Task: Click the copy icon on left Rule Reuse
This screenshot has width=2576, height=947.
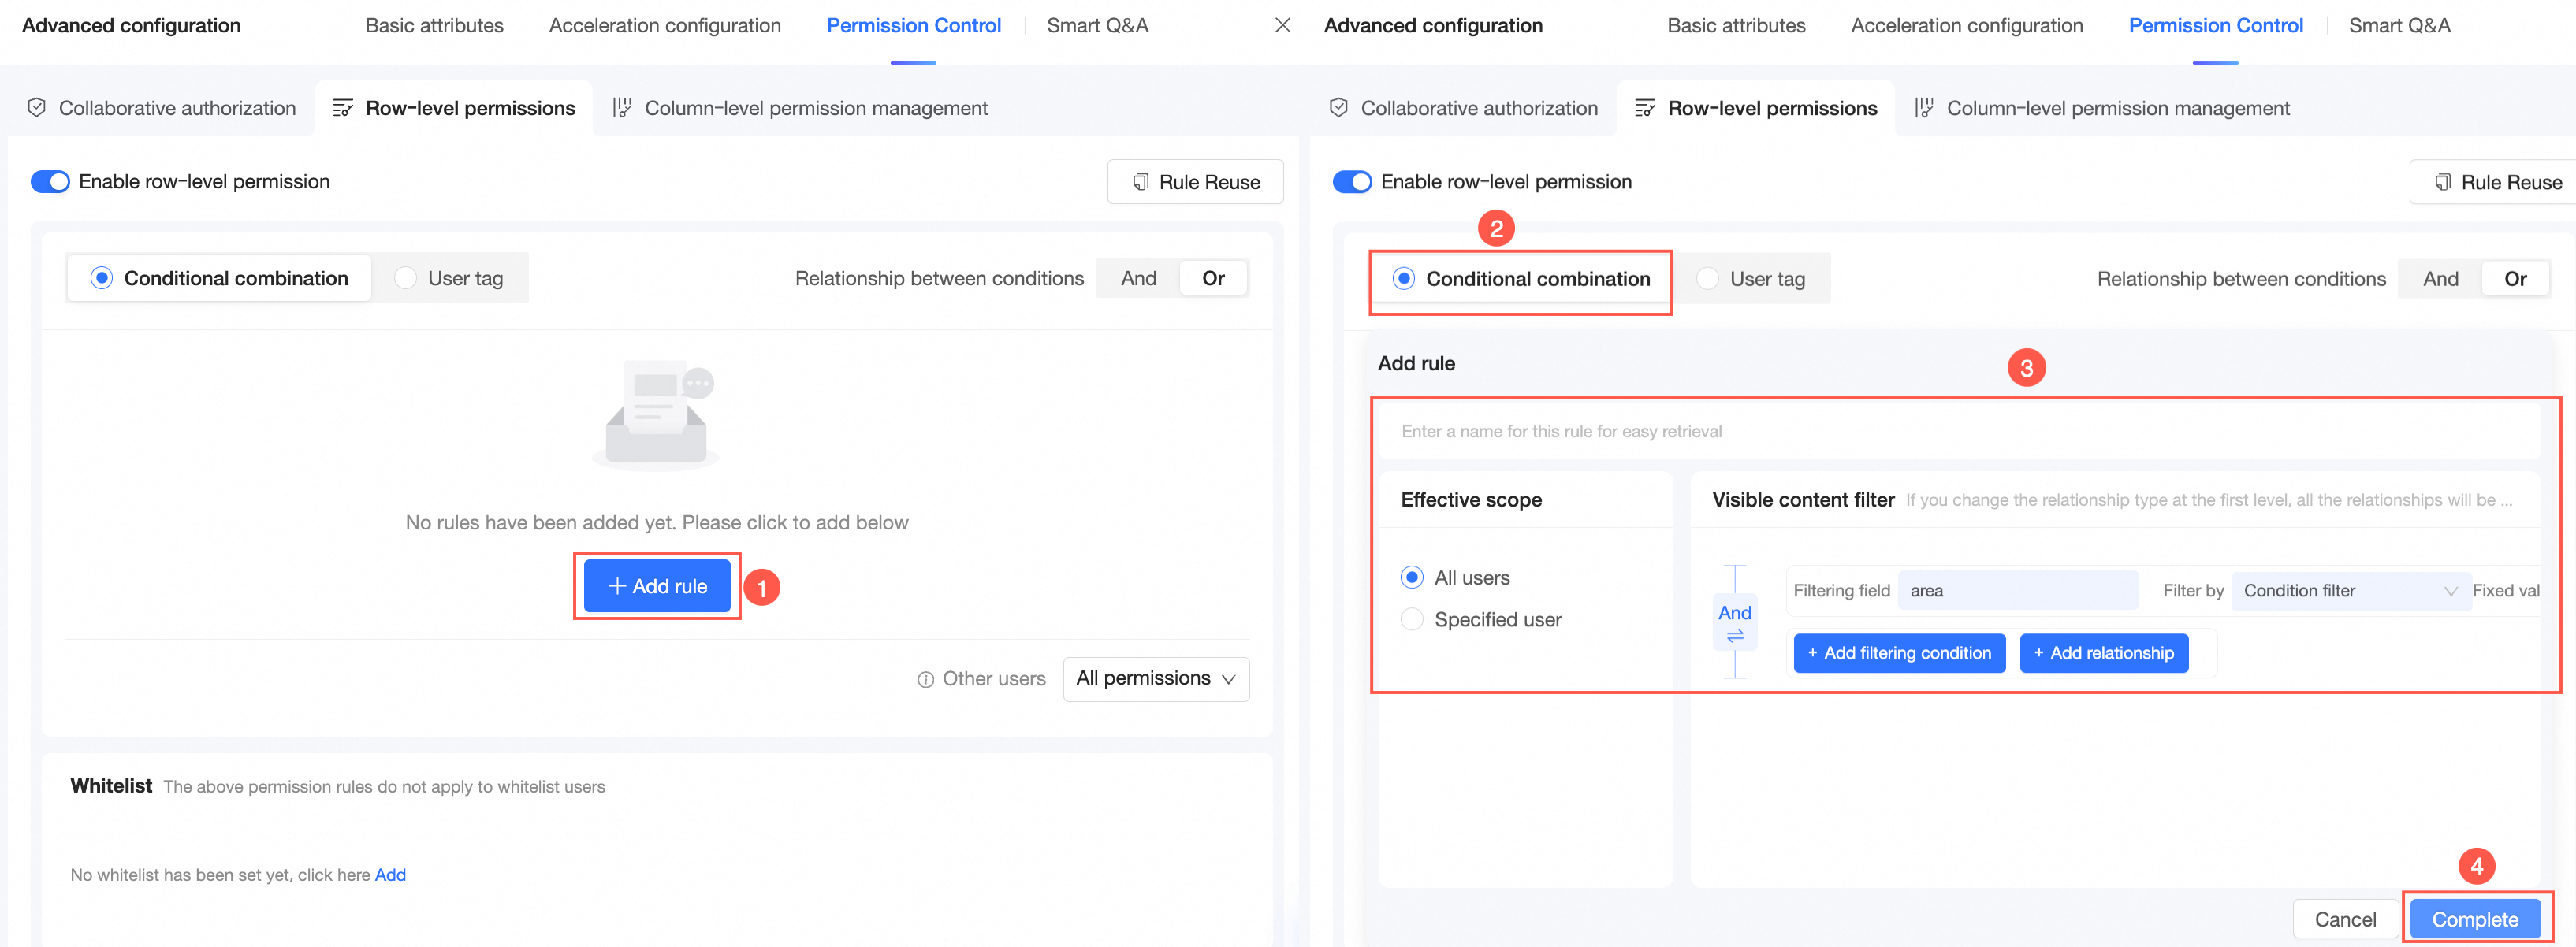Action: tap(1140, 182)
